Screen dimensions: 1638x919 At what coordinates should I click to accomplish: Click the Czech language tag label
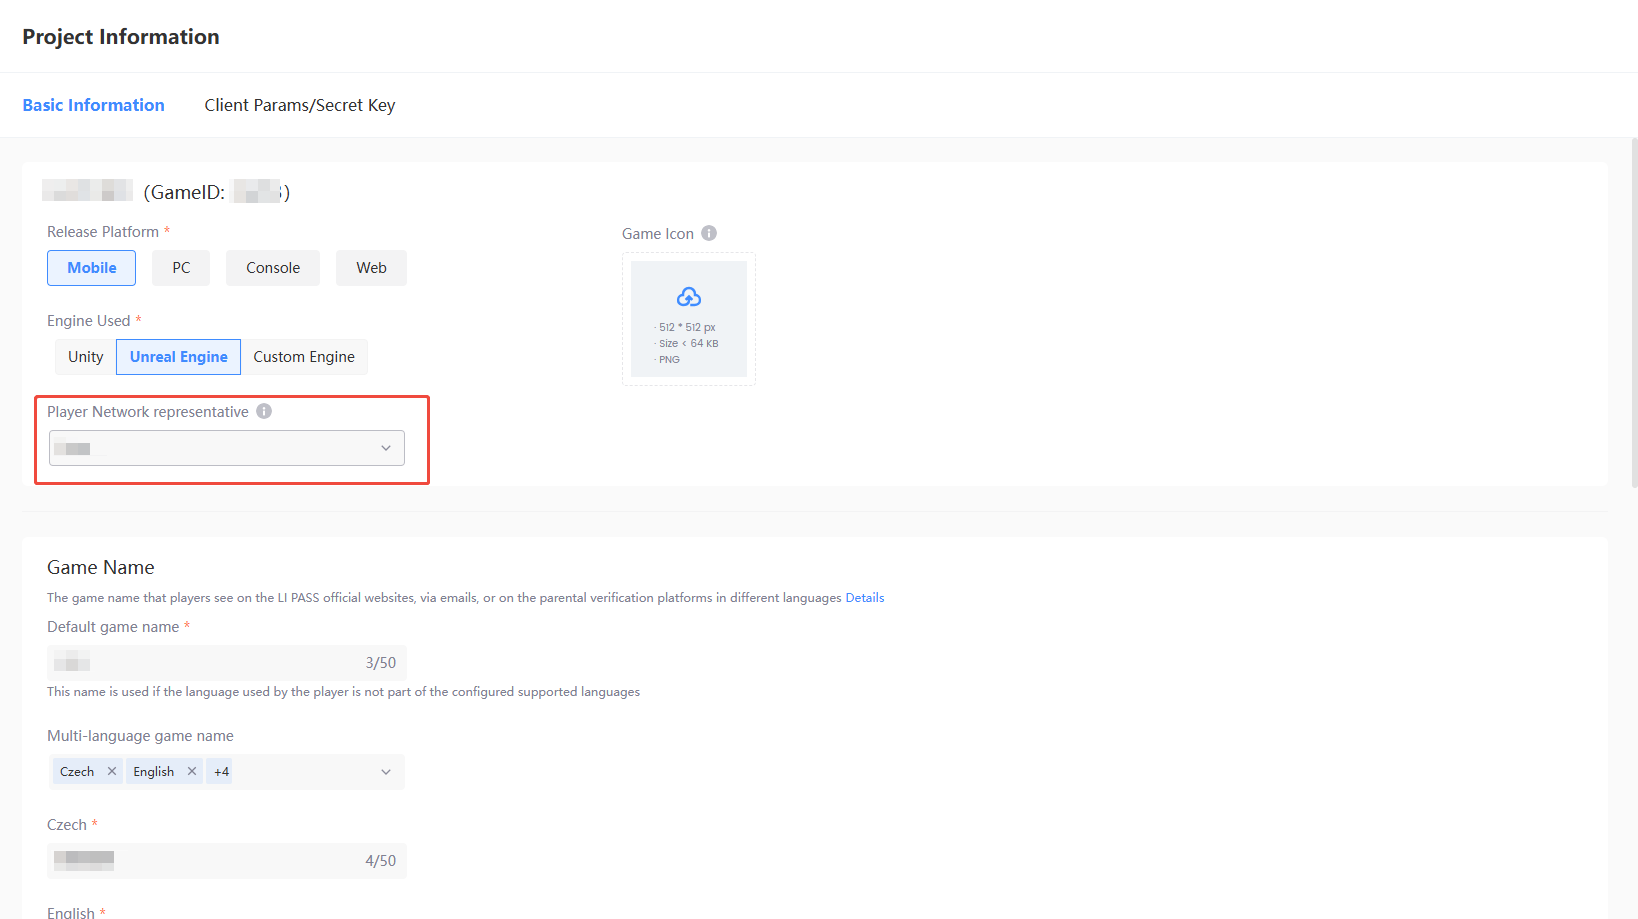[x=77, y=771]
